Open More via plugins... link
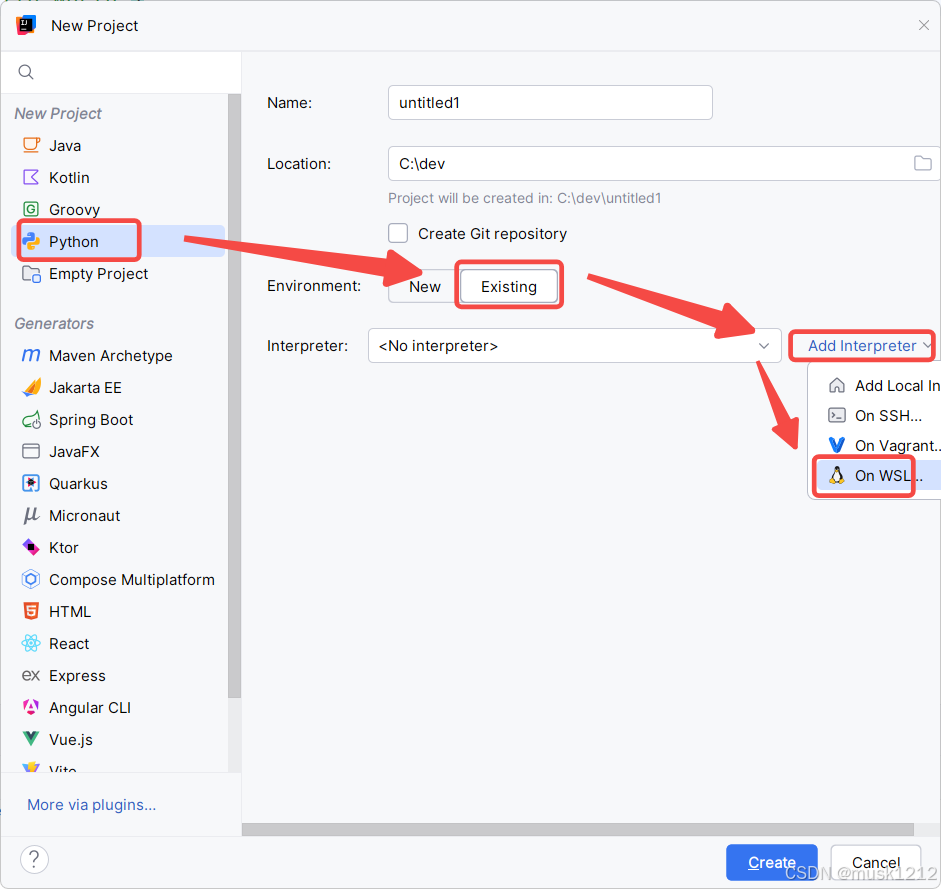The image size is (941, 889). [x=91, y=804]
